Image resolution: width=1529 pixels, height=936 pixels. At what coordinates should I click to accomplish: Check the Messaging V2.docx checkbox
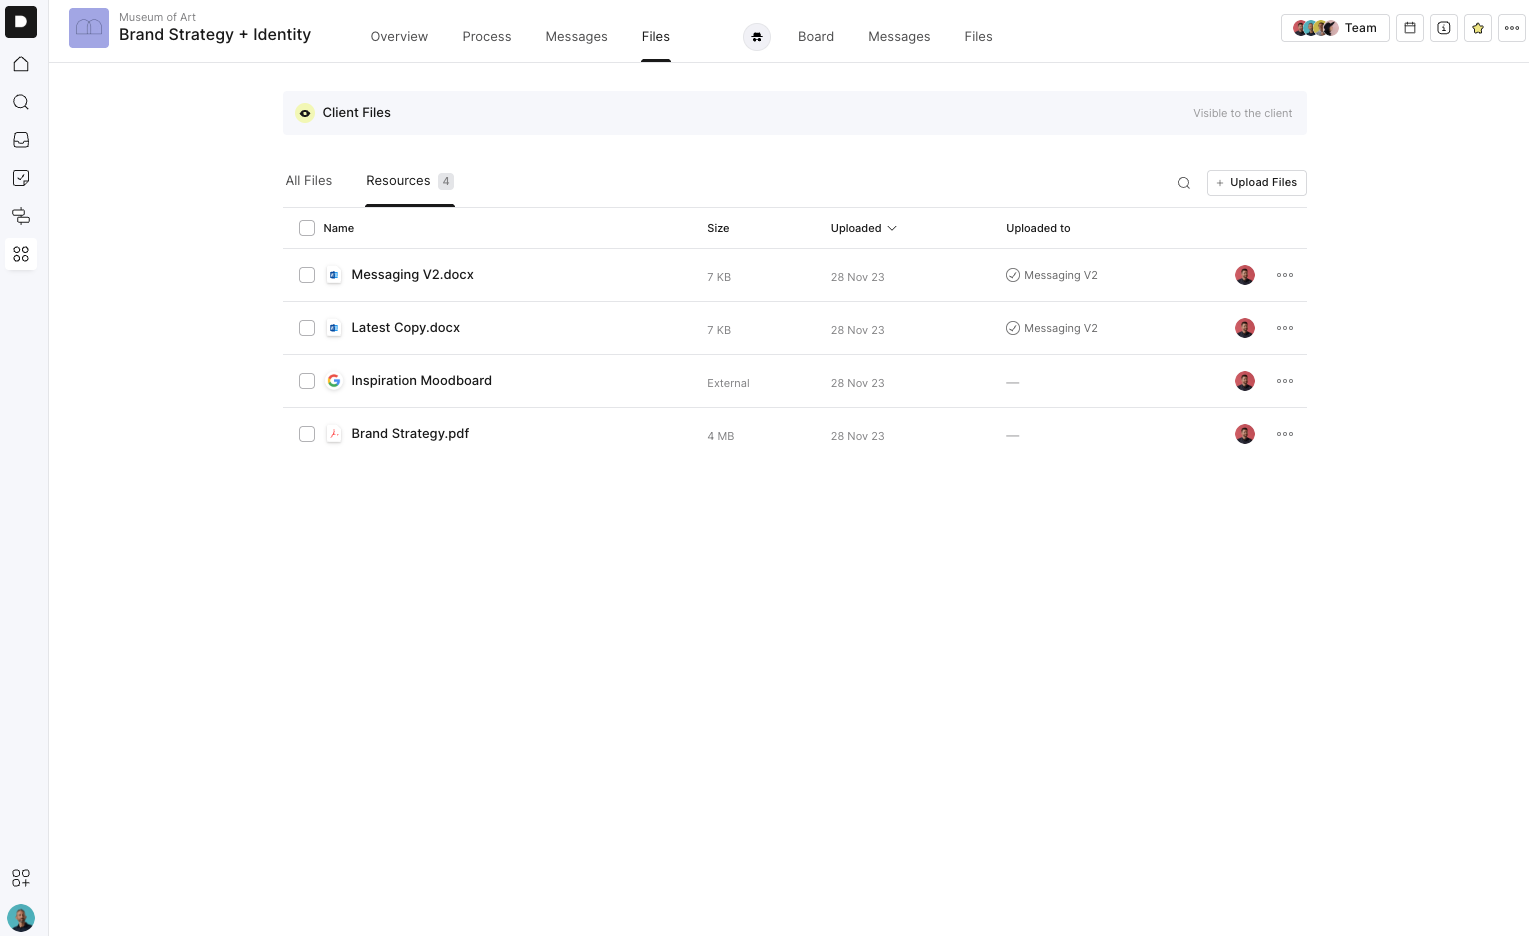[x=307, y=275]
